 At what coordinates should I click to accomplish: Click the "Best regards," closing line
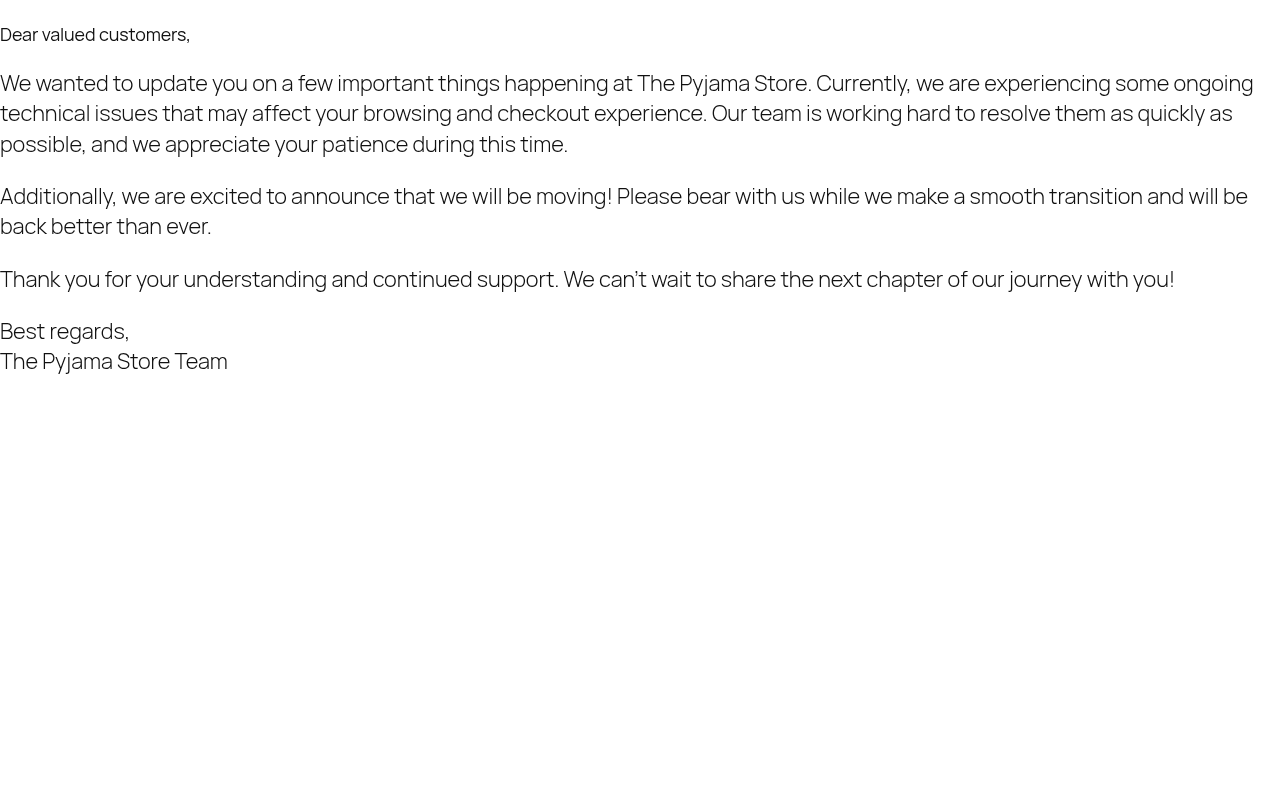64,331
